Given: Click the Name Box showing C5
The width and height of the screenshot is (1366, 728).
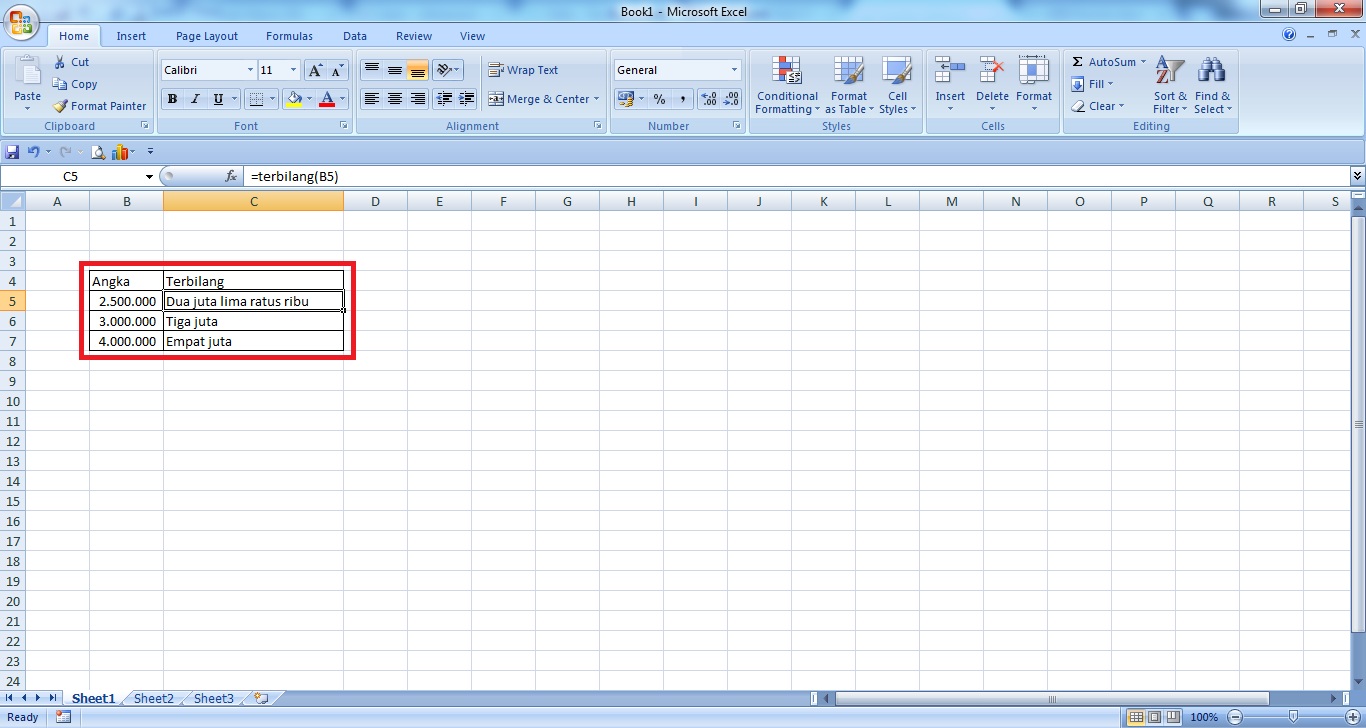Looking at the screenshot, I should point(71,176).
